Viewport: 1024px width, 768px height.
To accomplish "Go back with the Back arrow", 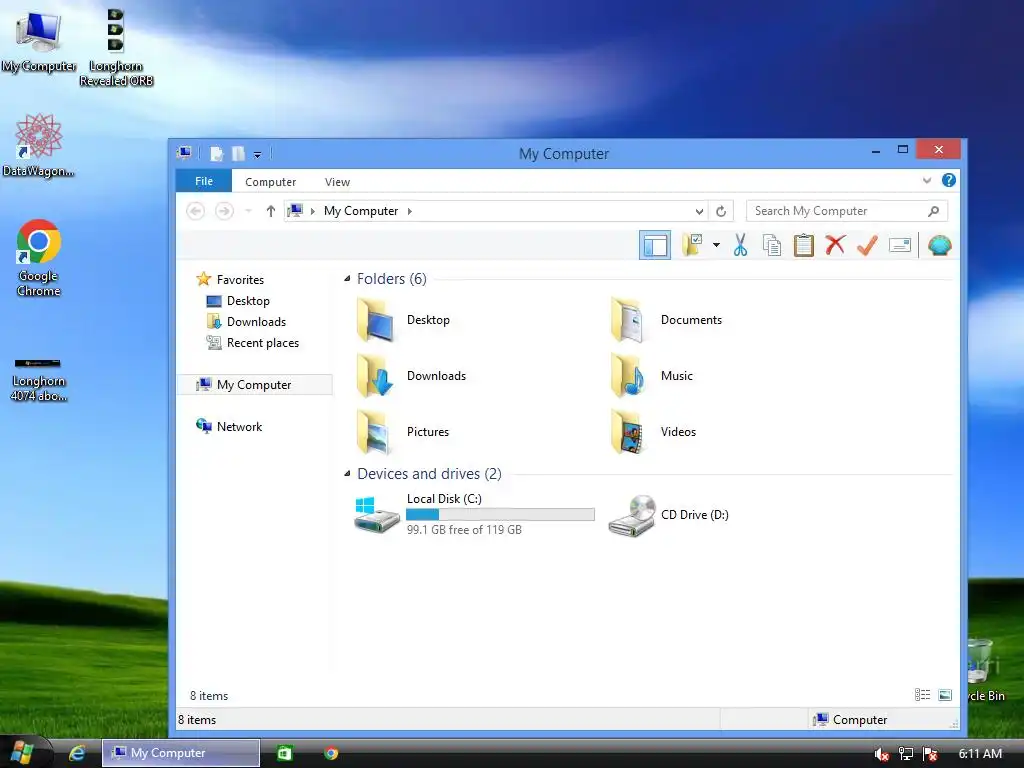I will click(195, 211).
